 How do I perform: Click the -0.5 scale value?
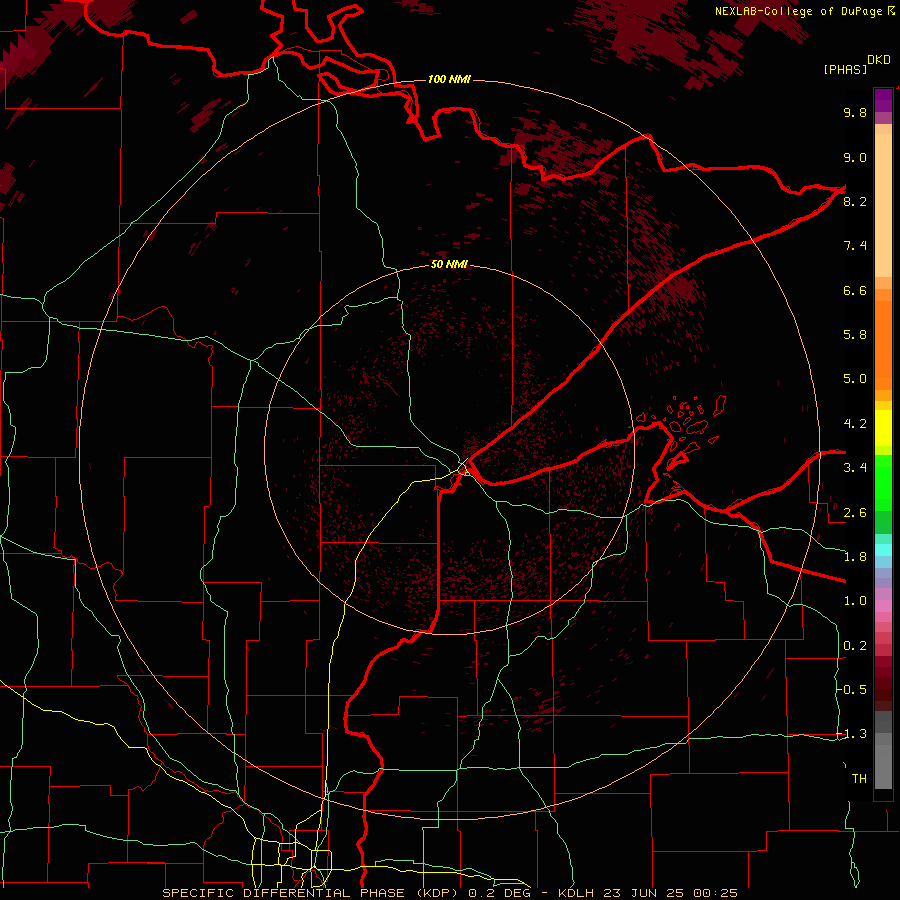coord(852,690)
